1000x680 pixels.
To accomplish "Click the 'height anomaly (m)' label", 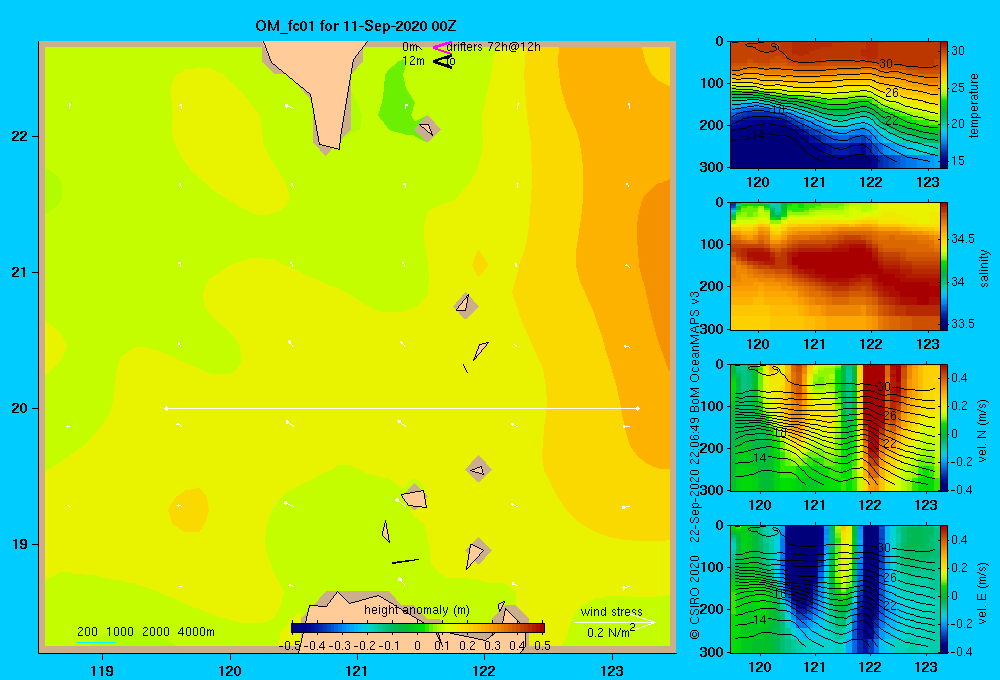I will pos(416,610).
